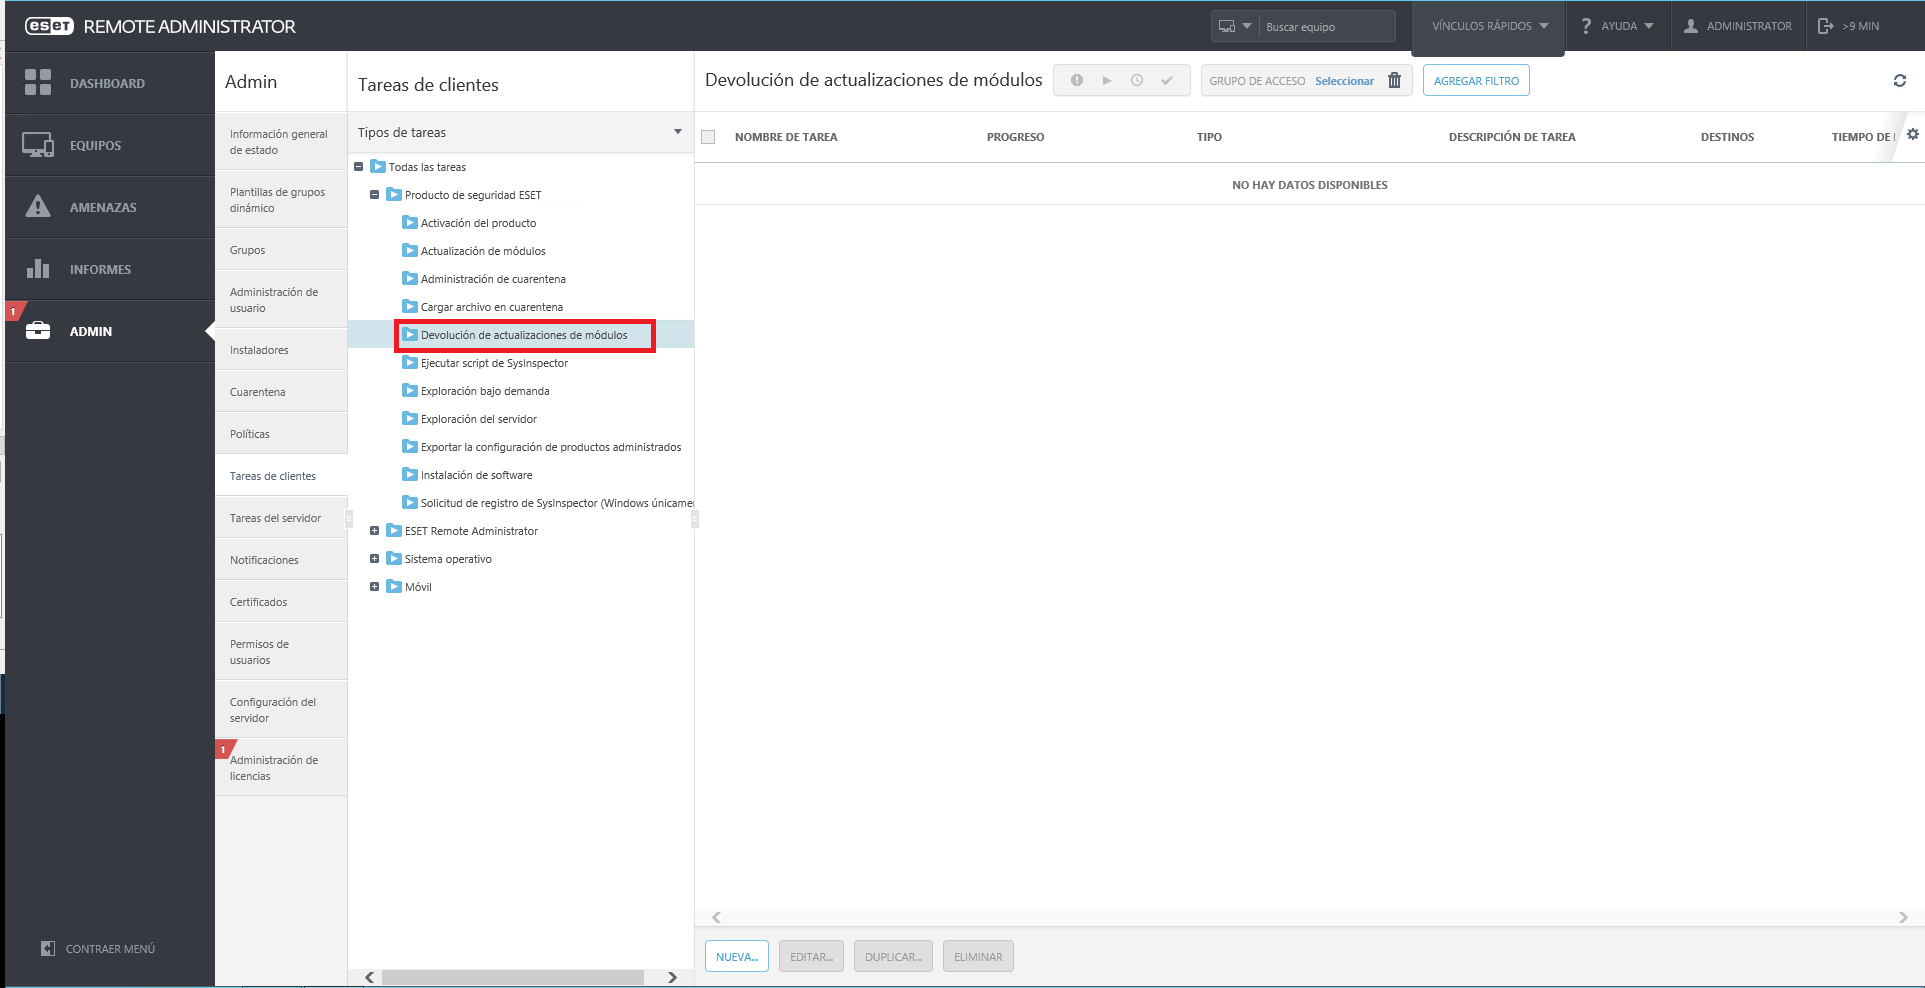The image size is (1925, 988).
Task: Click the Duplicar... button
Action: (x=893, y=956)
